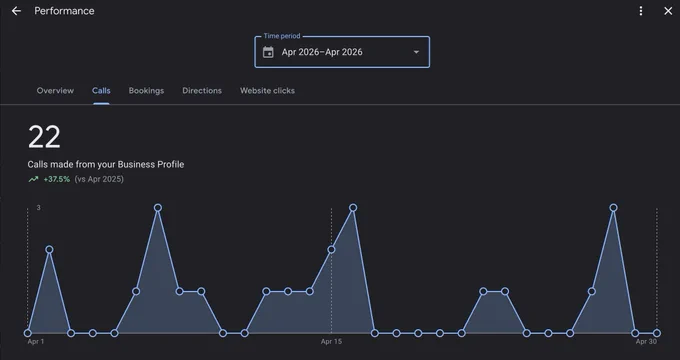View the Website clicks tab
This screenshot has width=680, height=360.
tap(267, 91)
